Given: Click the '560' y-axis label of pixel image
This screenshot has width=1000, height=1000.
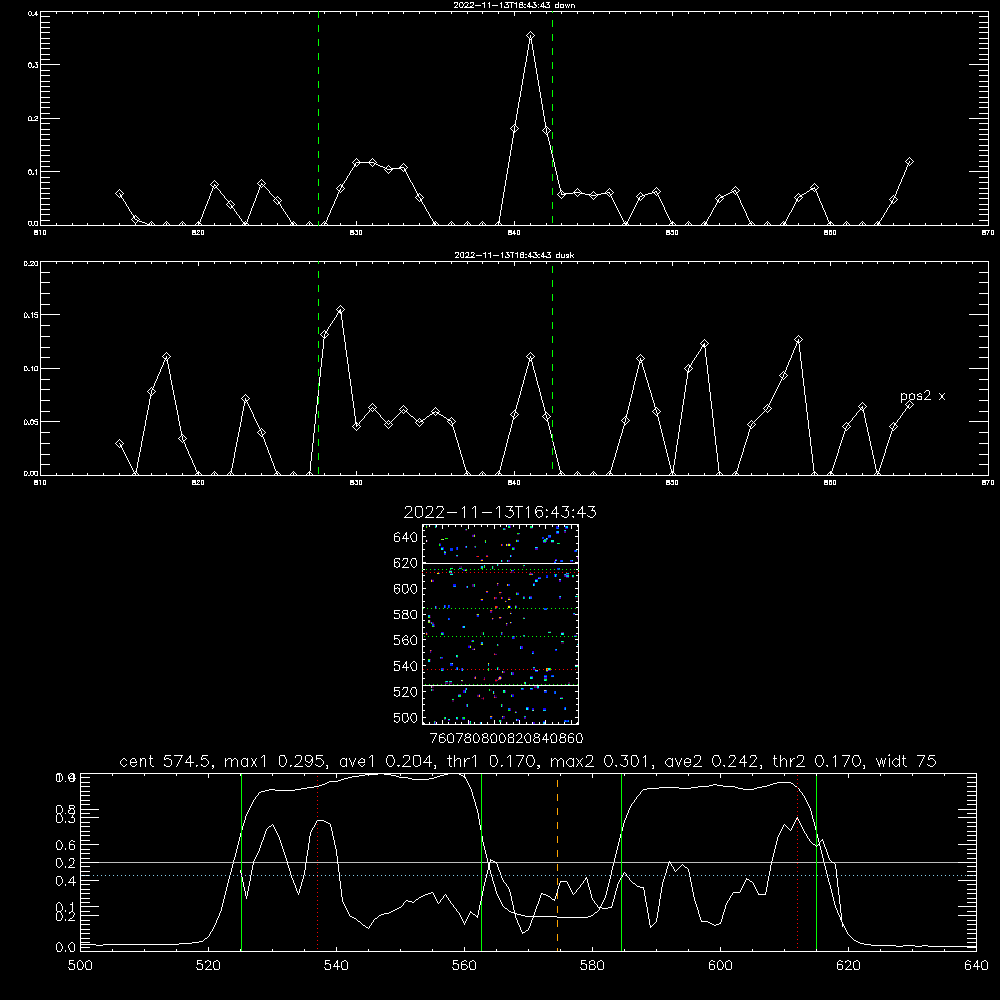Looking at the screenshot, I should pyautogui.click(x=406, y=640).
